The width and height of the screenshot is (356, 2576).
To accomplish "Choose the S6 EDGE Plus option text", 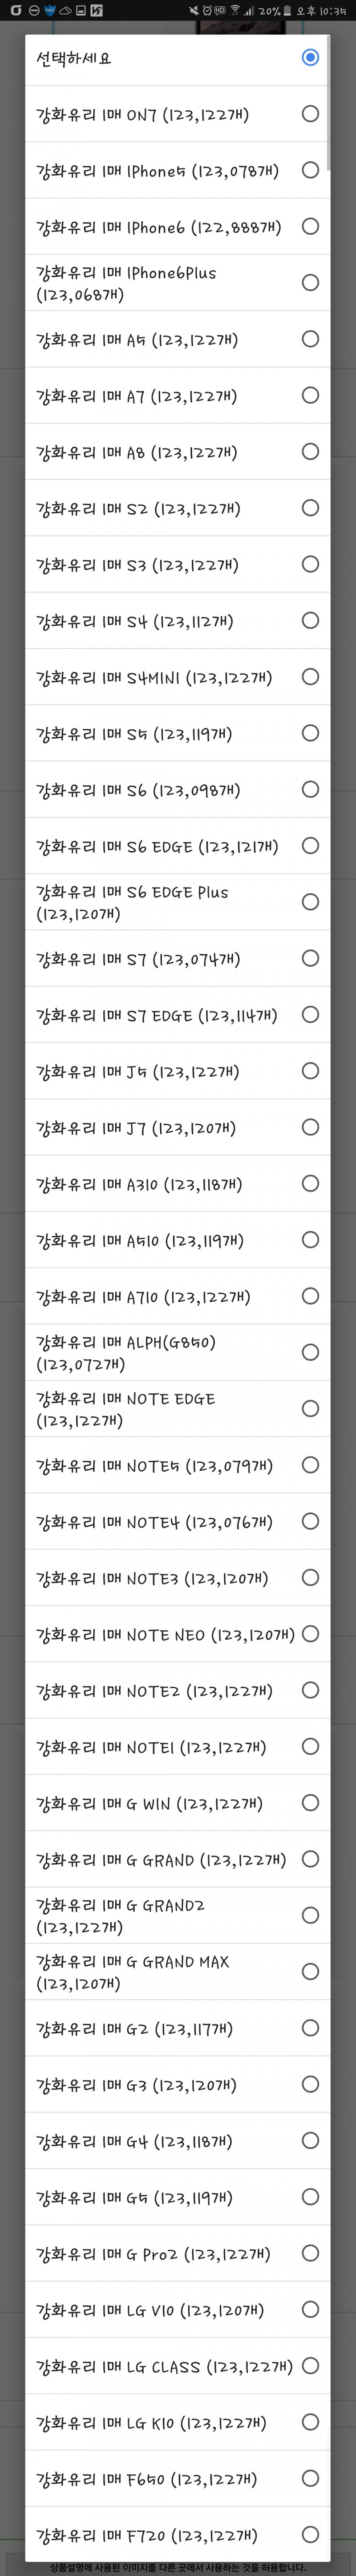I will click(132, 902).
